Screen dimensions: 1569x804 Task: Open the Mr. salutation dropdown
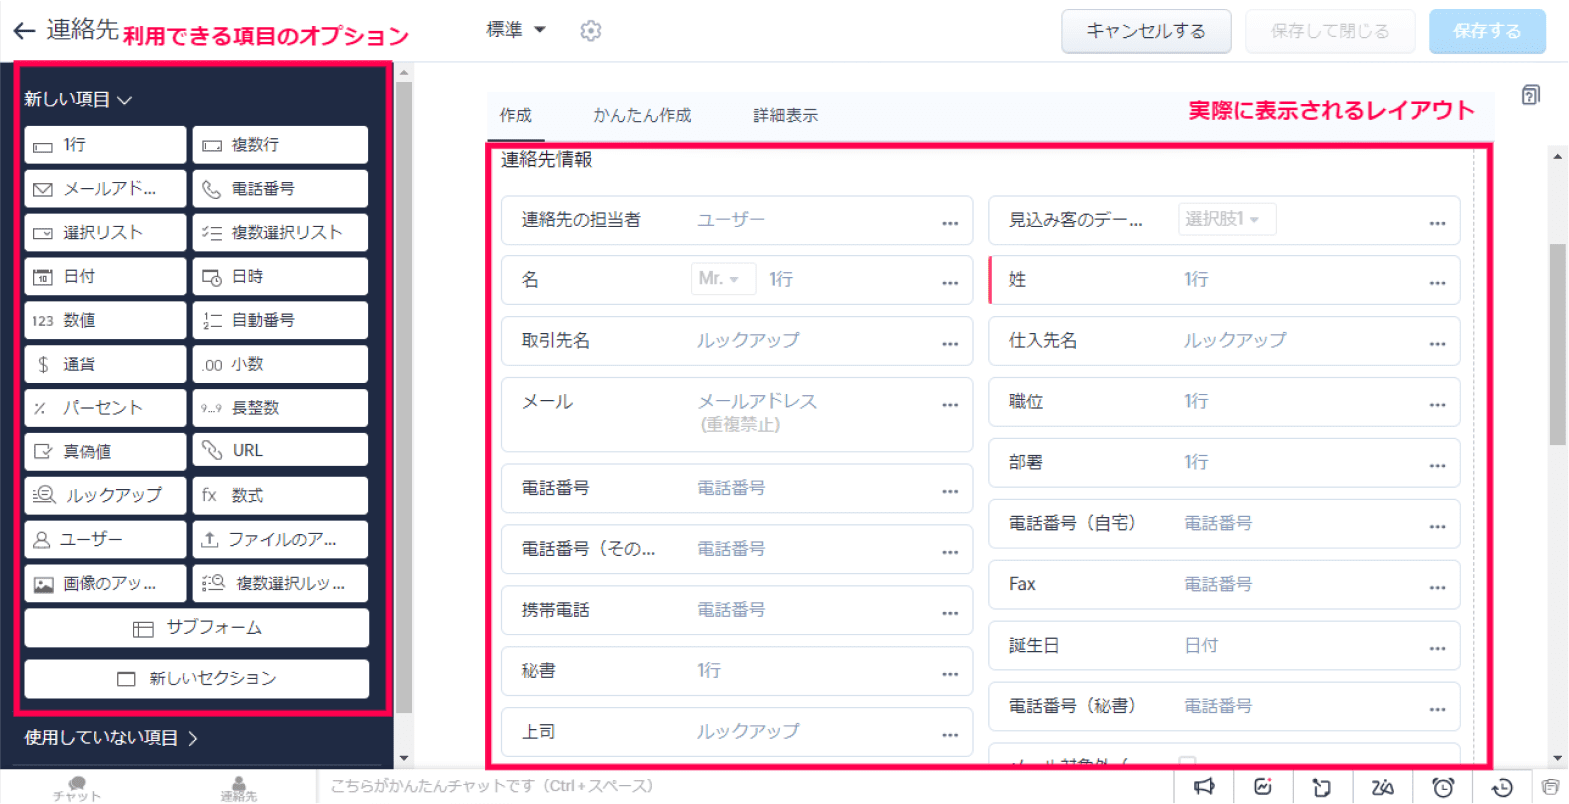pos(721,279)
